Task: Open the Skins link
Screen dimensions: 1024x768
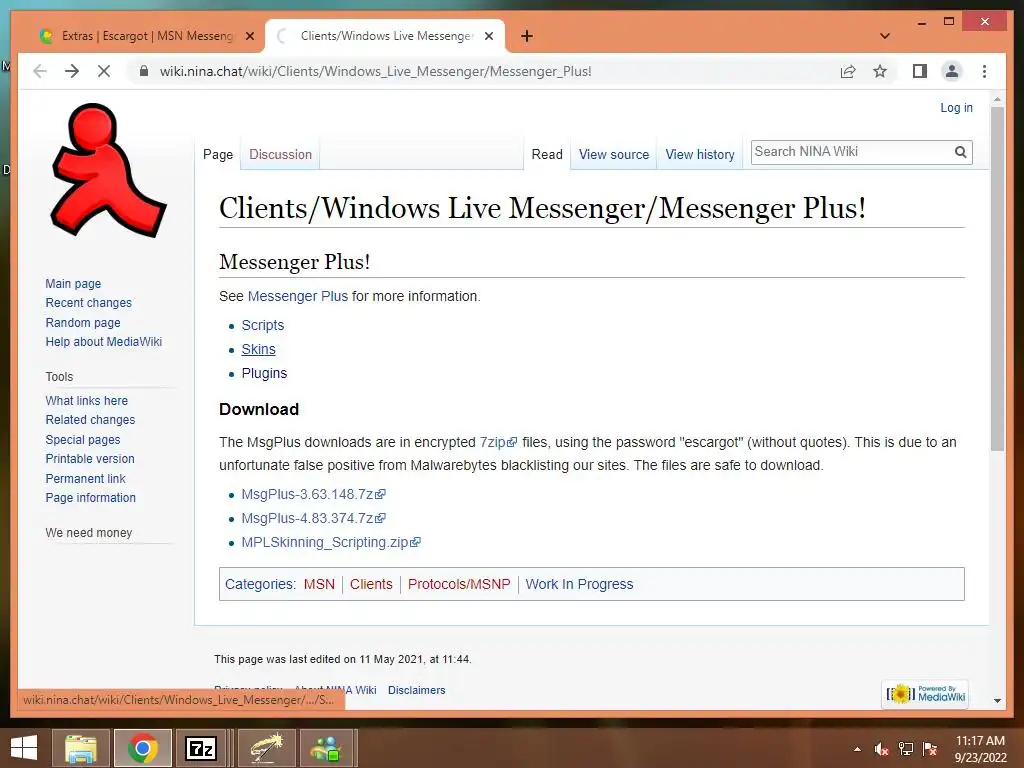Action: pyautogui.click(x=259, y=349)
